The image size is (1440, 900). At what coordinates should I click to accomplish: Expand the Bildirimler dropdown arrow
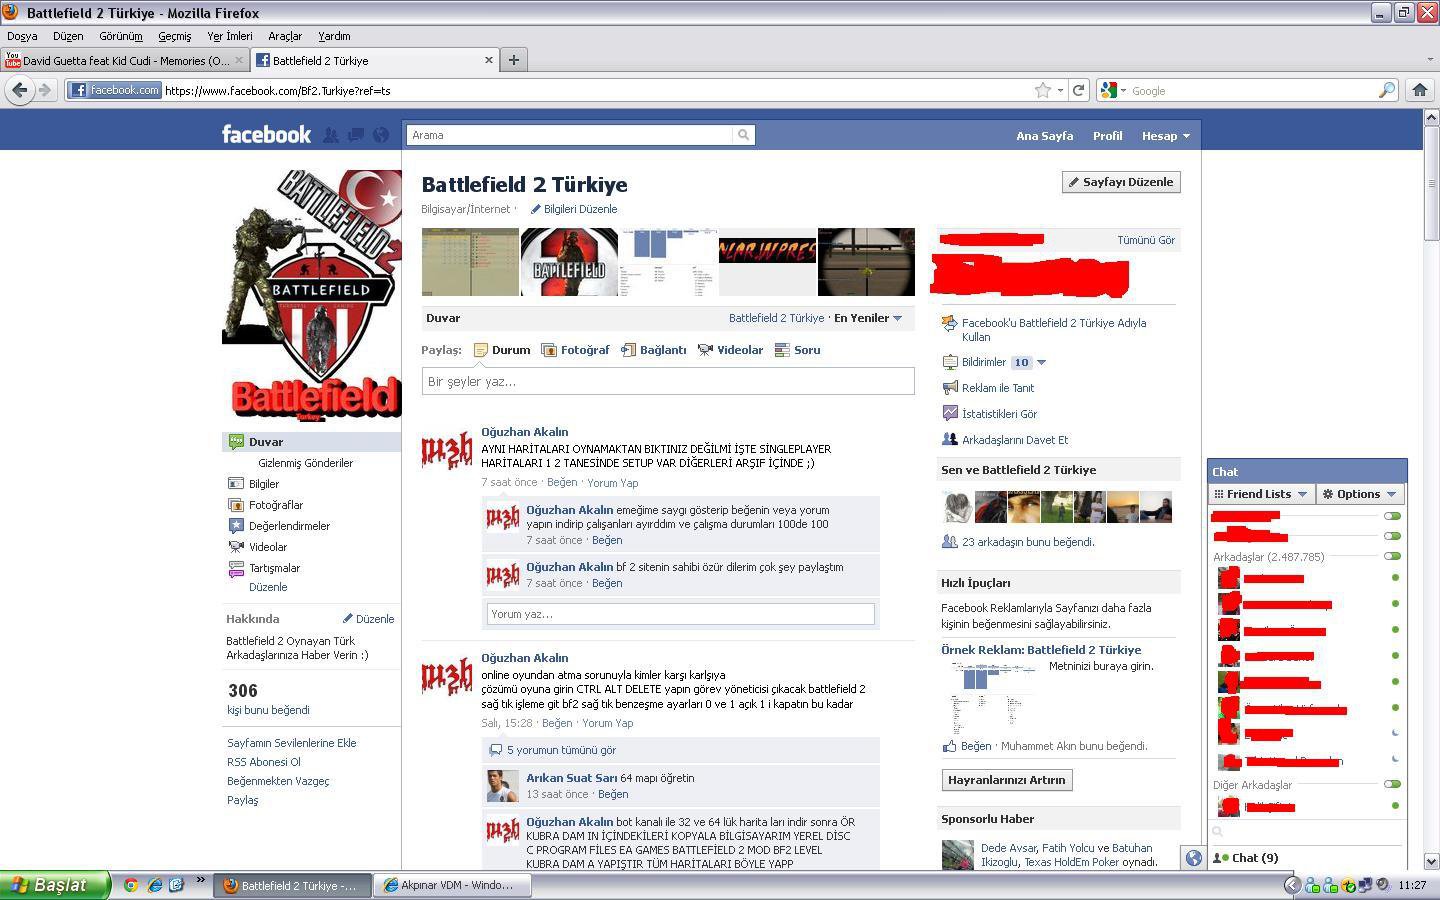tap(1041, 362)
